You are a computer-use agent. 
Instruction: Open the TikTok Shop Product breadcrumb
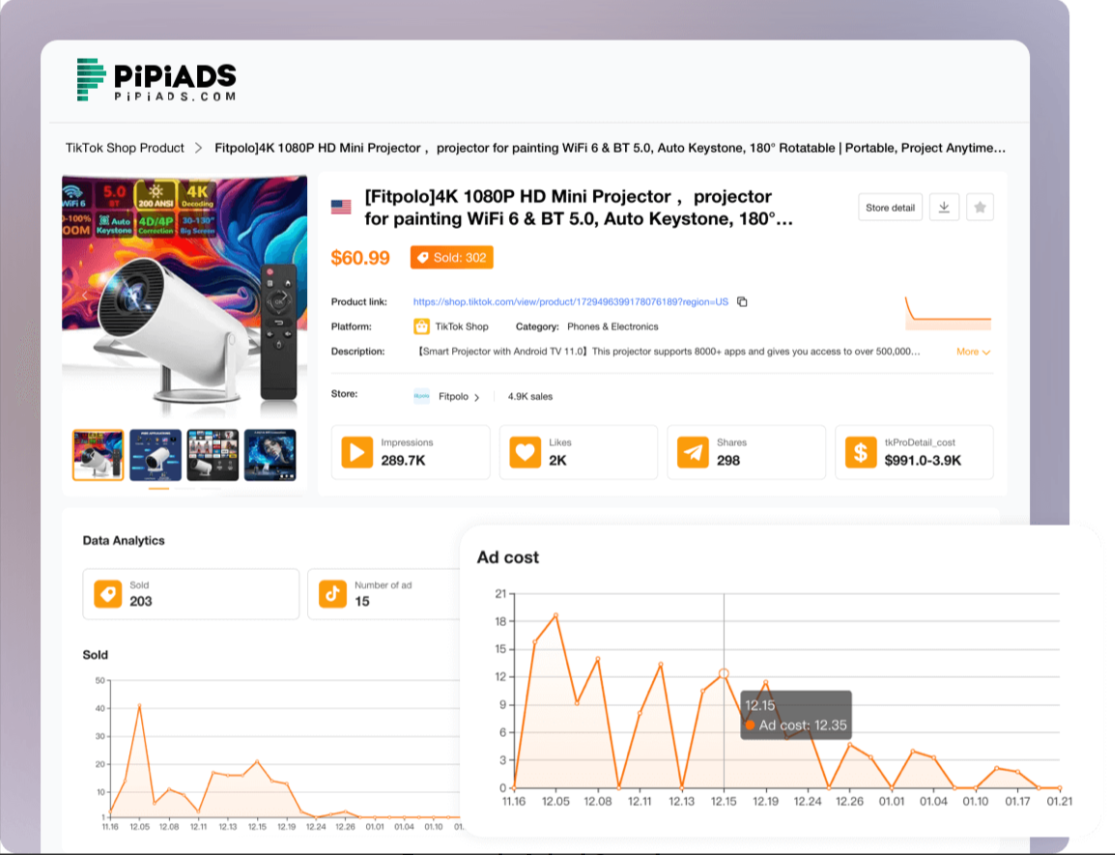124,148
